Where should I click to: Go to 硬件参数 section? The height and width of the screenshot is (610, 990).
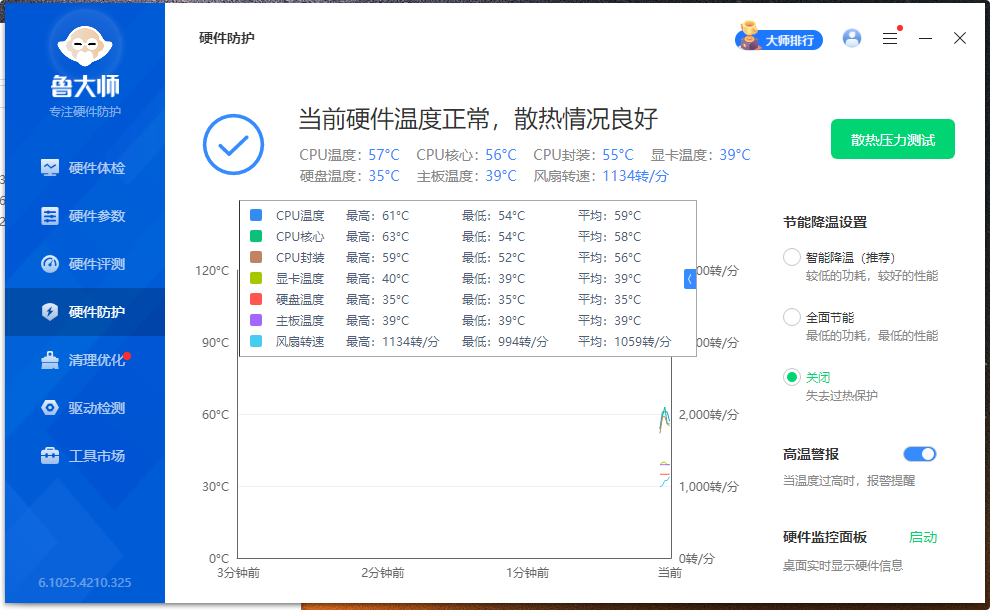85,216
